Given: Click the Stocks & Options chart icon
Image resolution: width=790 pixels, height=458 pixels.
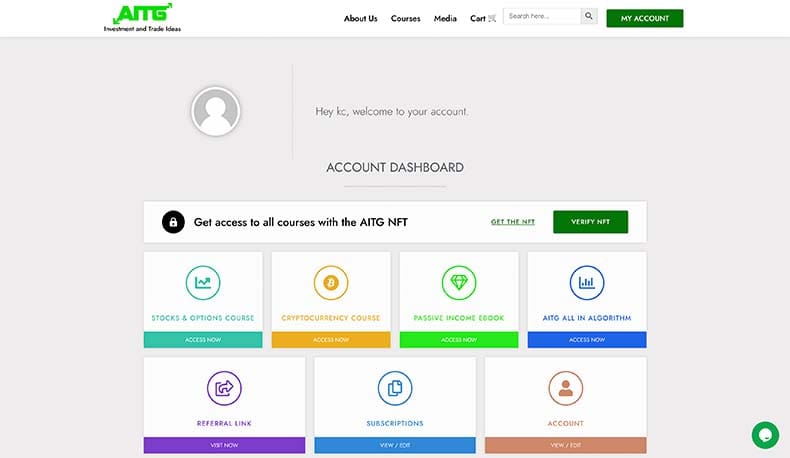Looking at the screenshot, I should [203, 283].
